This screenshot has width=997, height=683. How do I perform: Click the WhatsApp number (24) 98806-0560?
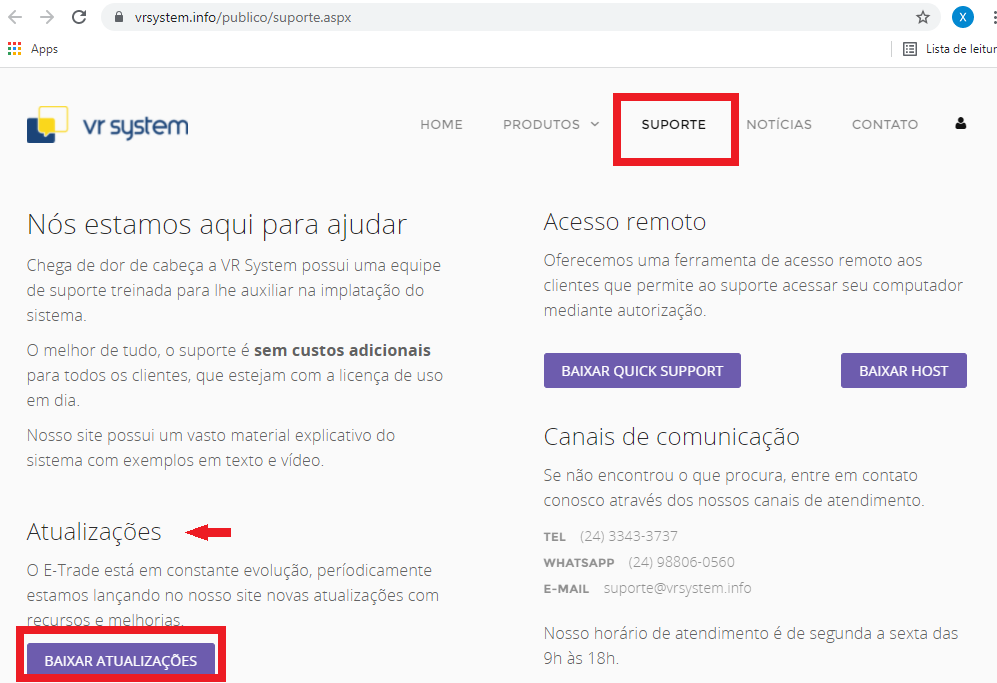pos(681,562)
